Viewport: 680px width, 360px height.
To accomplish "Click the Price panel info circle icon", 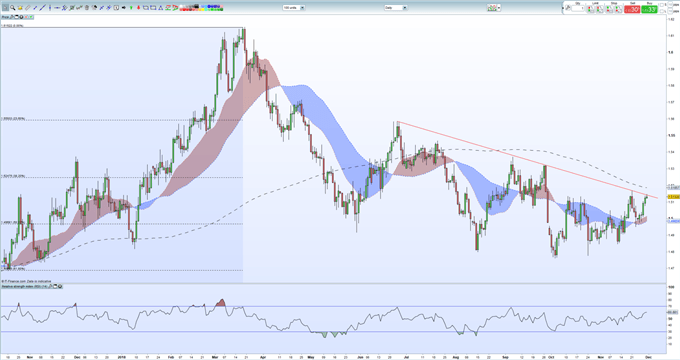I will [x=21, y=17].
